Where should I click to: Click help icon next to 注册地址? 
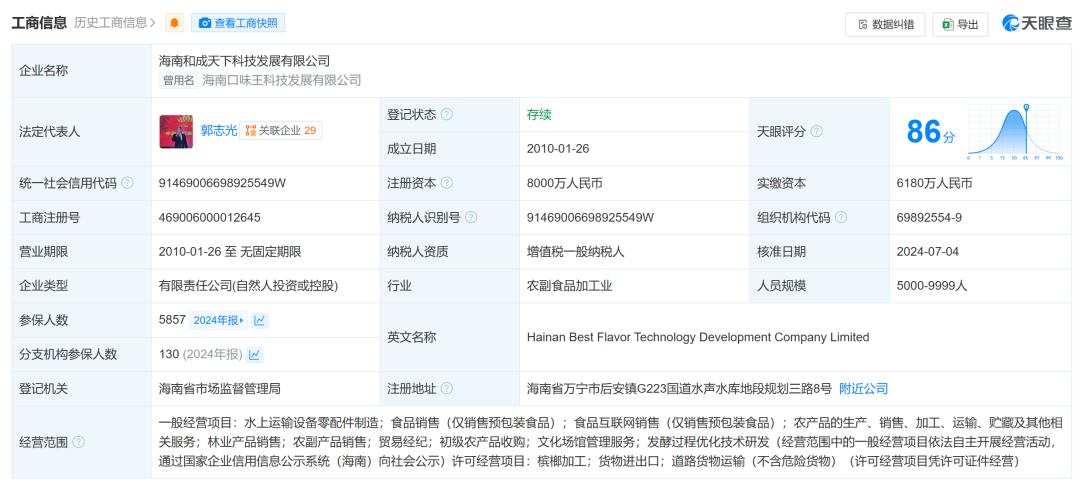447,388
